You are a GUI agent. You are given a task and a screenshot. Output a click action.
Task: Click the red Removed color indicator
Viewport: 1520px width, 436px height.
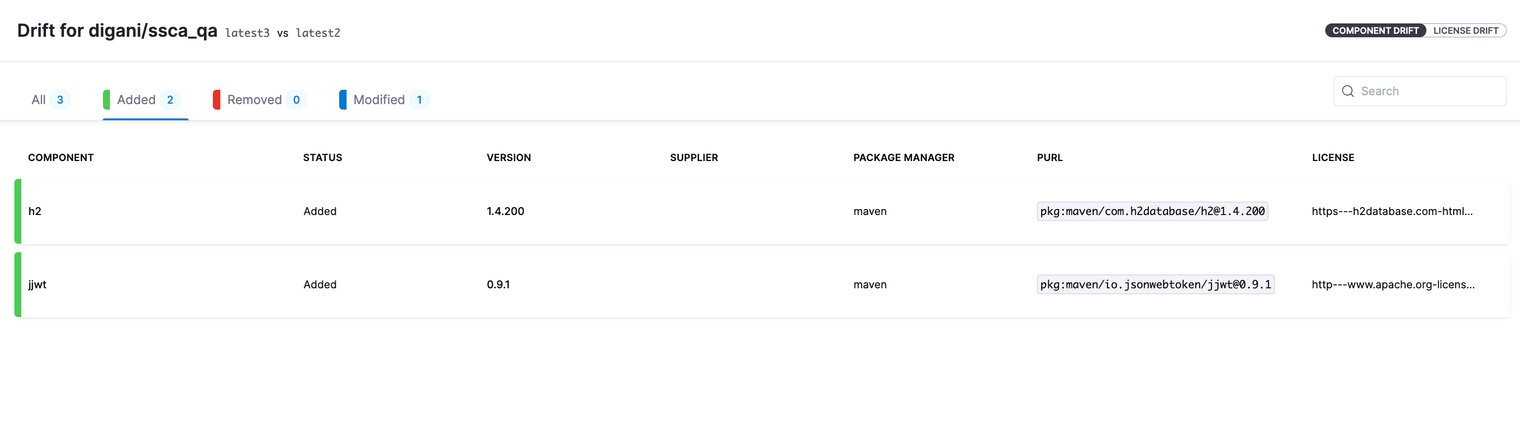click(x=217, y=100)
